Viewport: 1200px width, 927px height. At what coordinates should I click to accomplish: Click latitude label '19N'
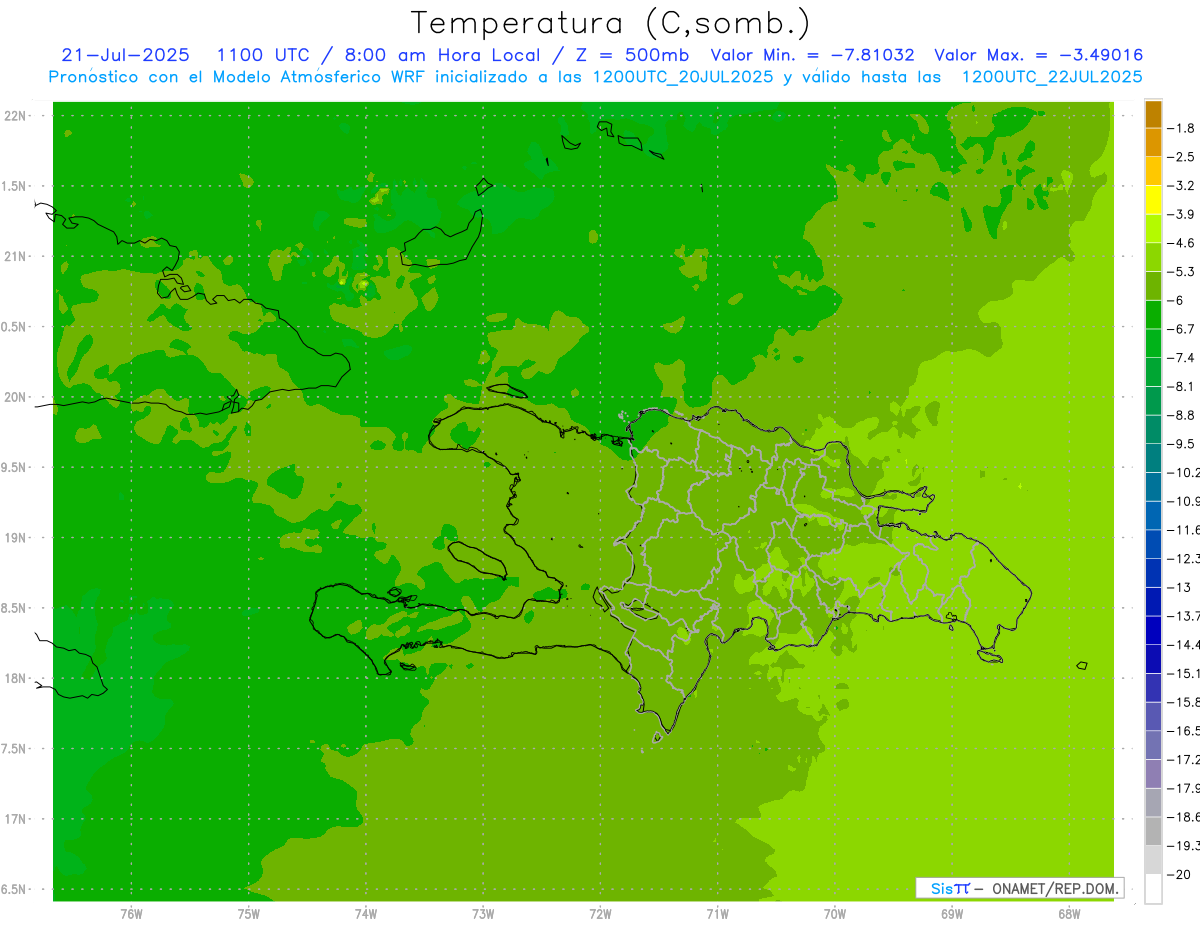pyautogui.click(x=16, y=537)
